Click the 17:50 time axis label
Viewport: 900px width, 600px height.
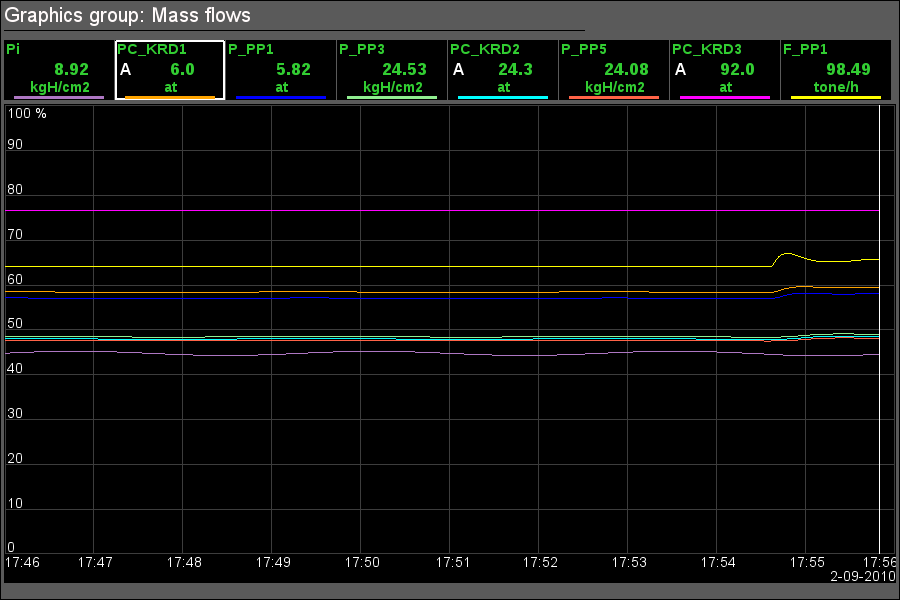point(362,563)
